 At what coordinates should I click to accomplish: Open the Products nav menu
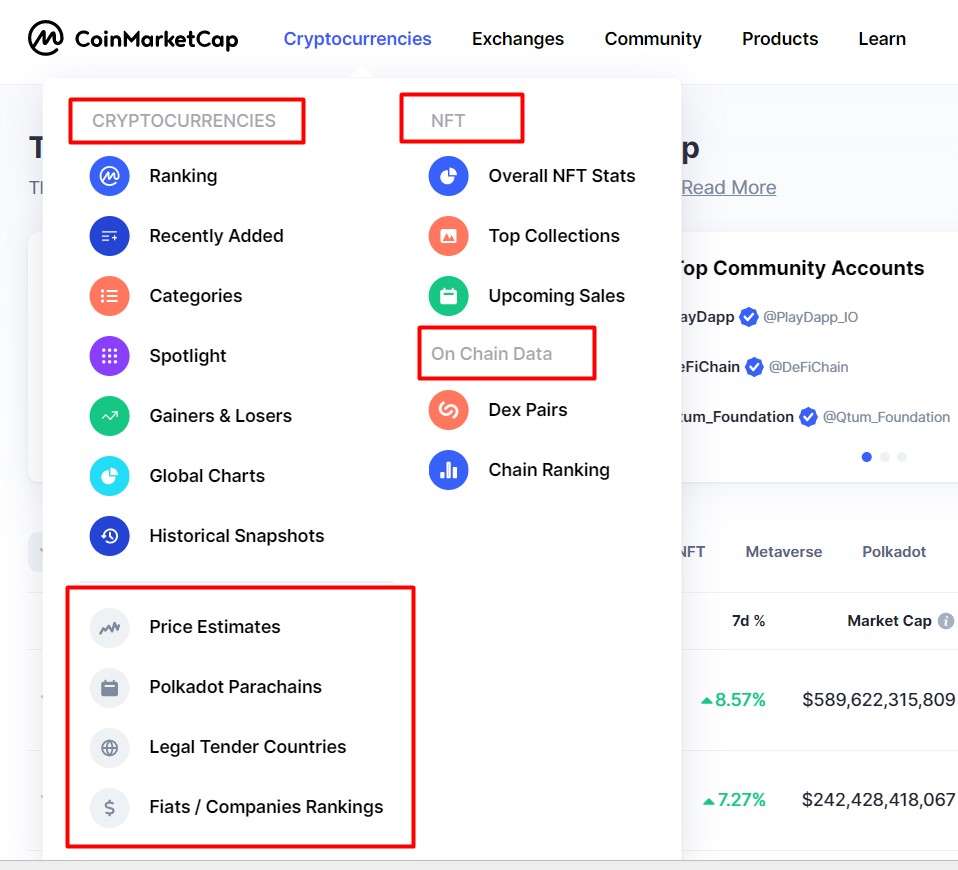[780, 38]
